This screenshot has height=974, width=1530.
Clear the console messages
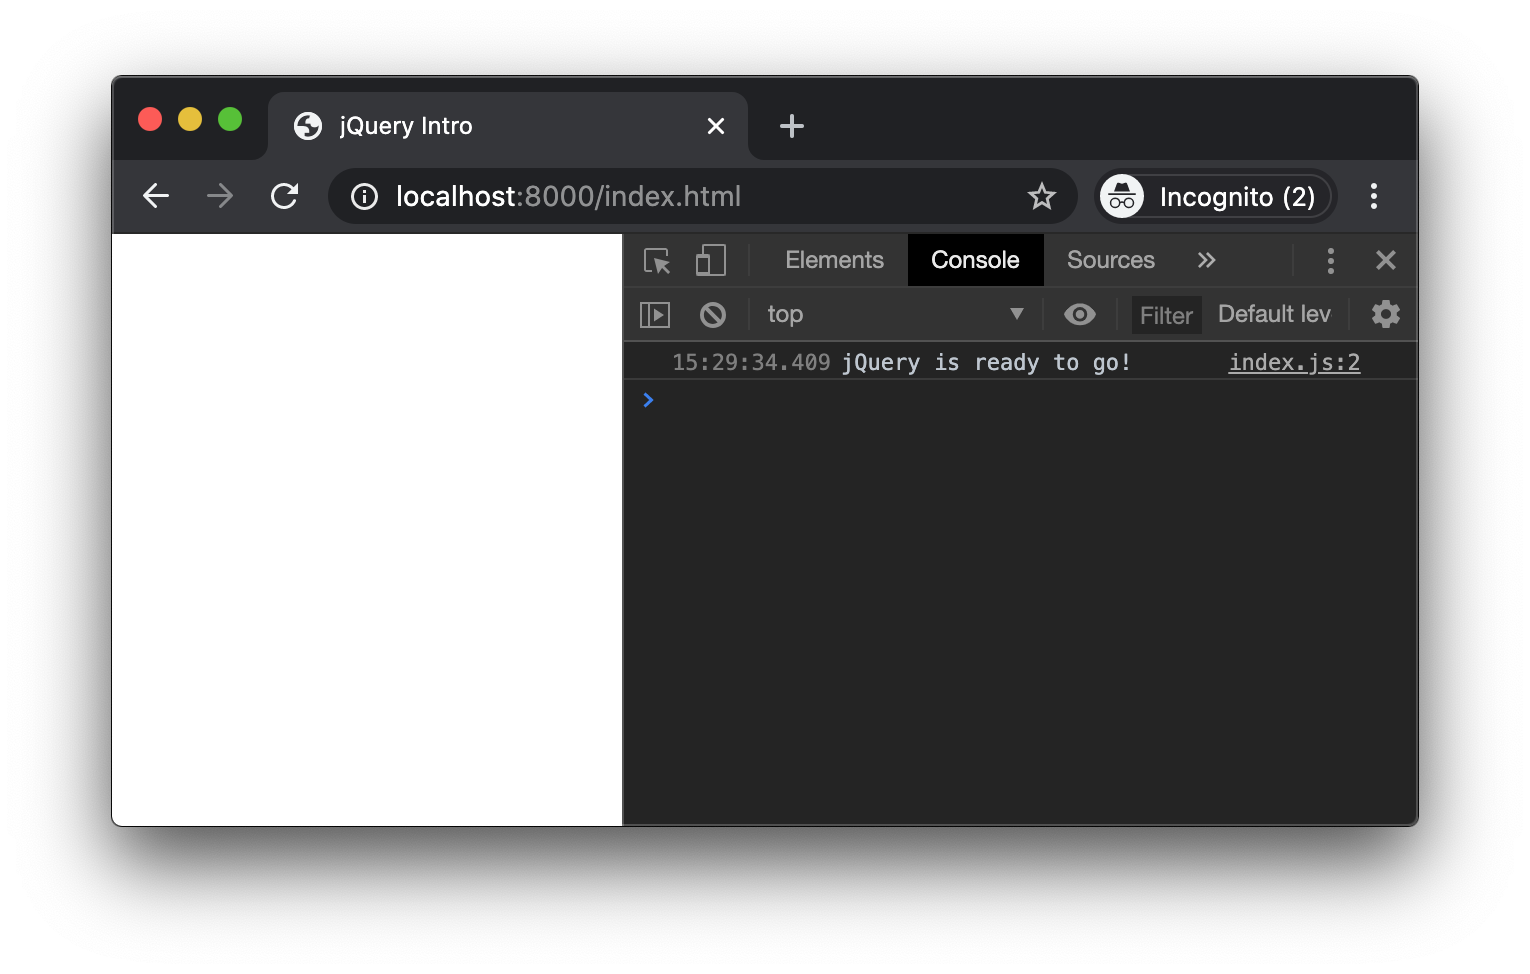tap(713, 314)
